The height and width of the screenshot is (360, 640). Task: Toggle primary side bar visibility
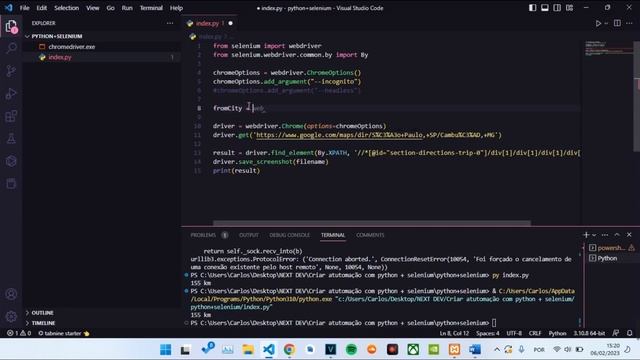coord(533,8)
